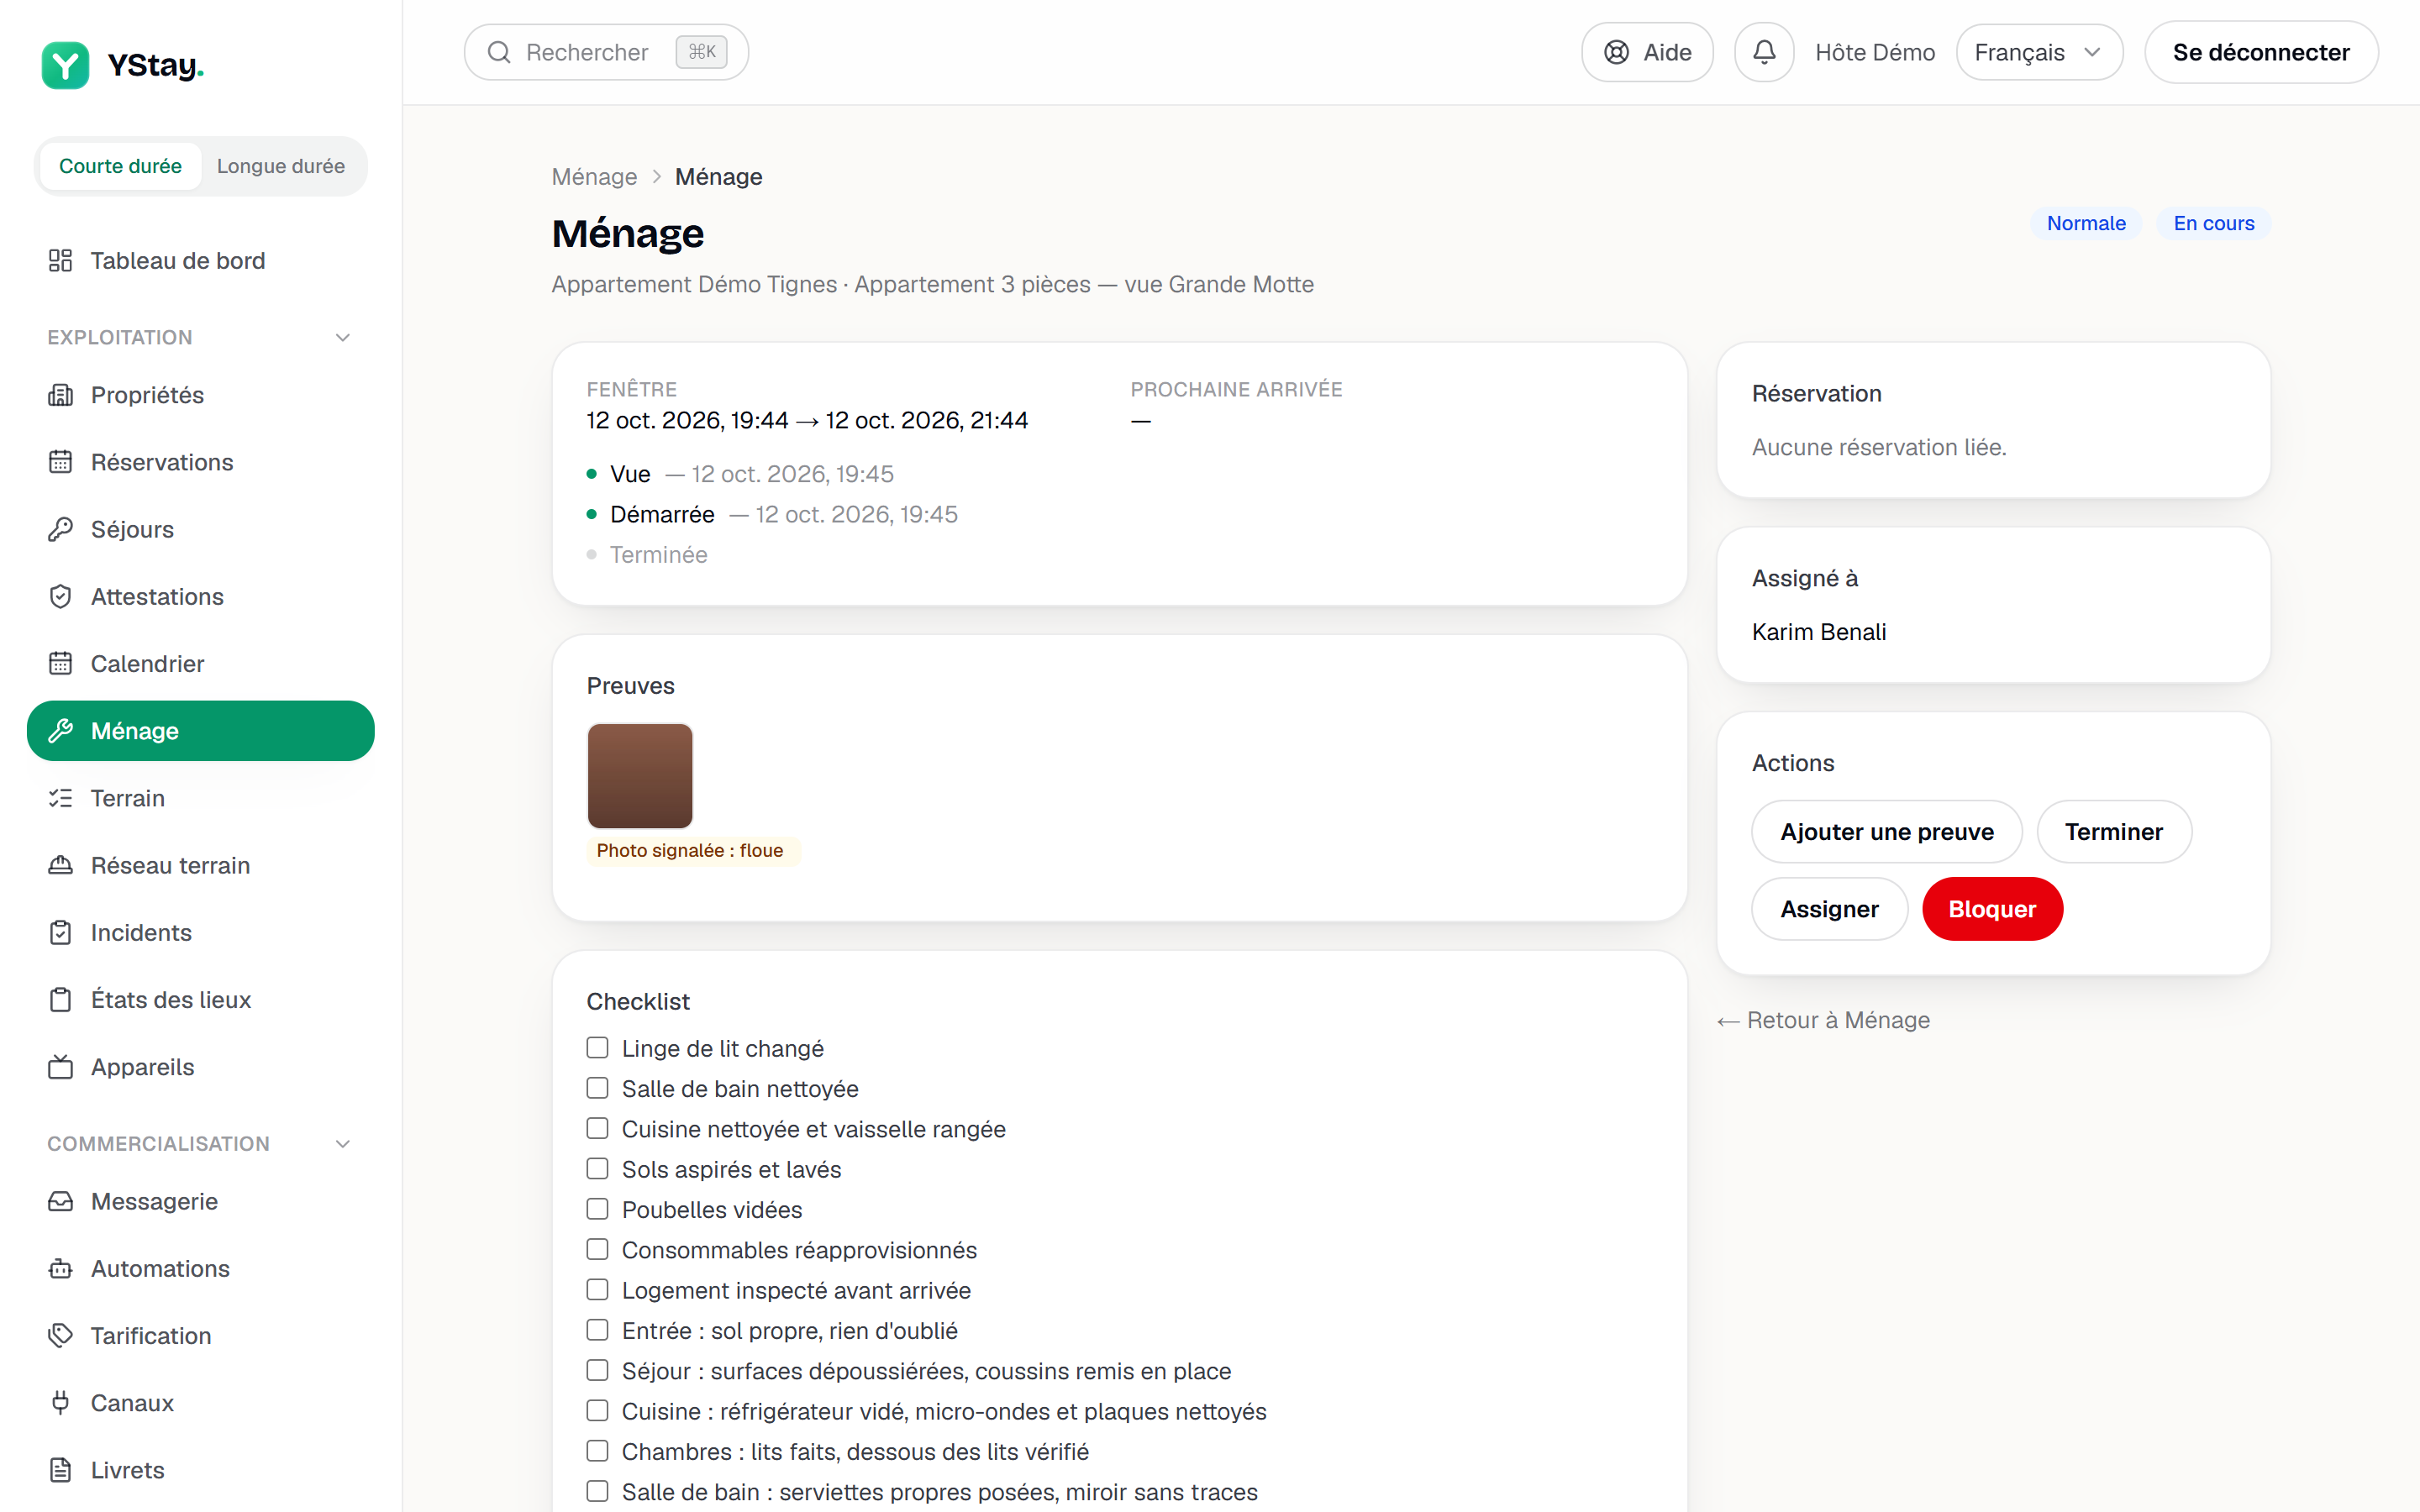Open the Ménage sidebar item
Image resolution: width=2420 pixels, height=1512 pixels.
coord(201,731)
